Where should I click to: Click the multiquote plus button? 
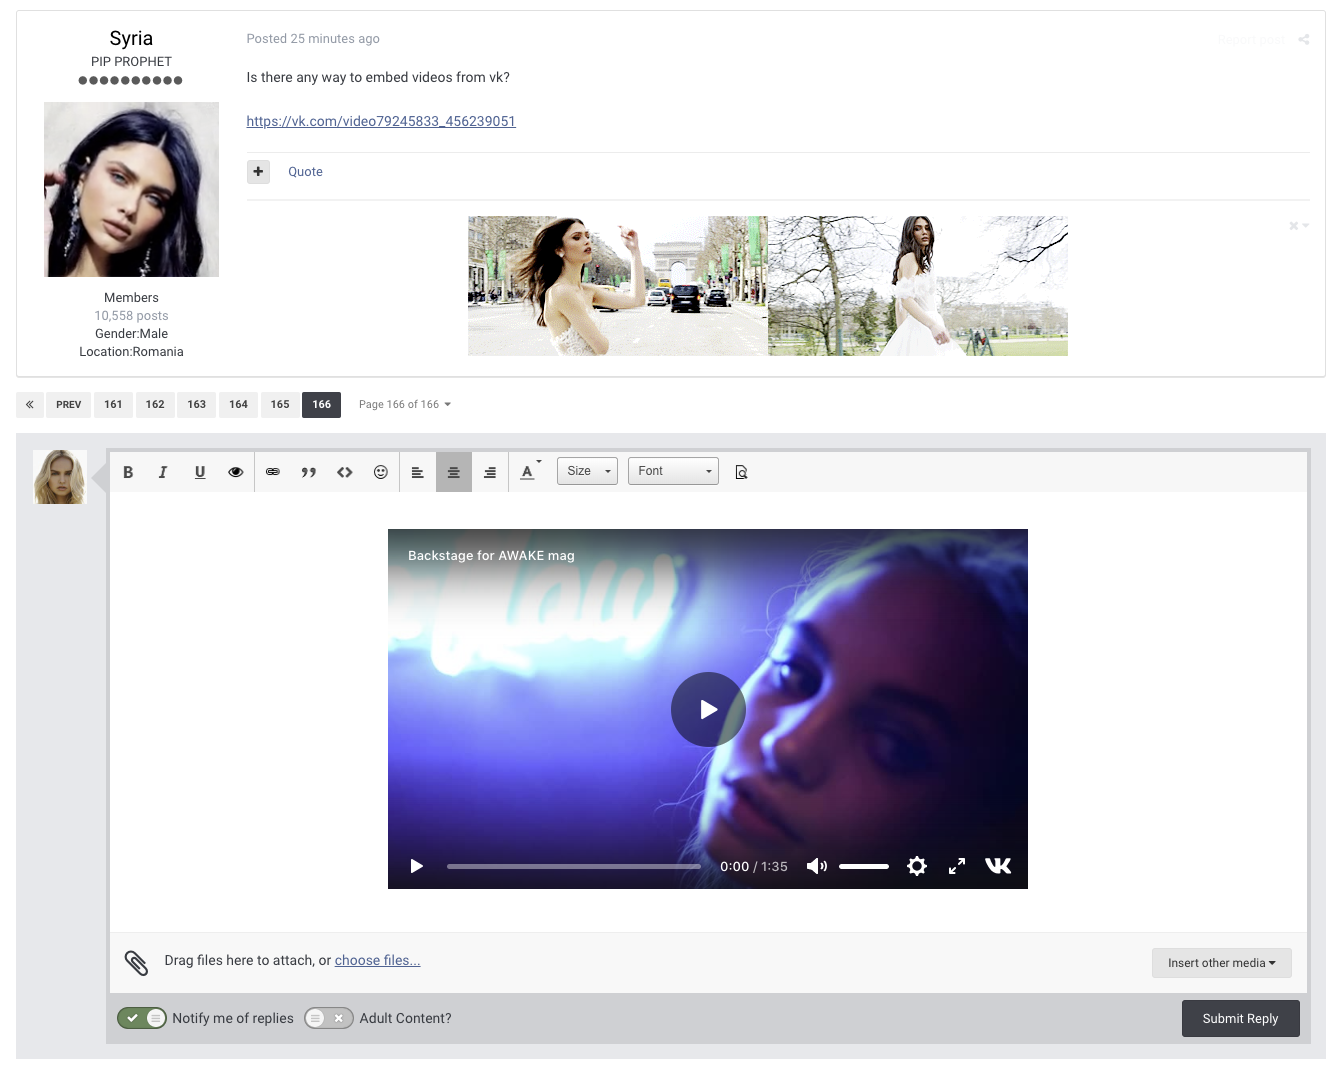pos(258,171)
